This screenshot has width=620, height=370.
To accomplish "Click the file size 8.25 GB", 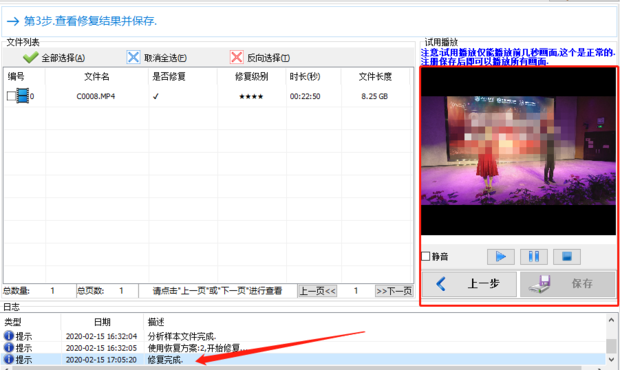I will (374, 96).
